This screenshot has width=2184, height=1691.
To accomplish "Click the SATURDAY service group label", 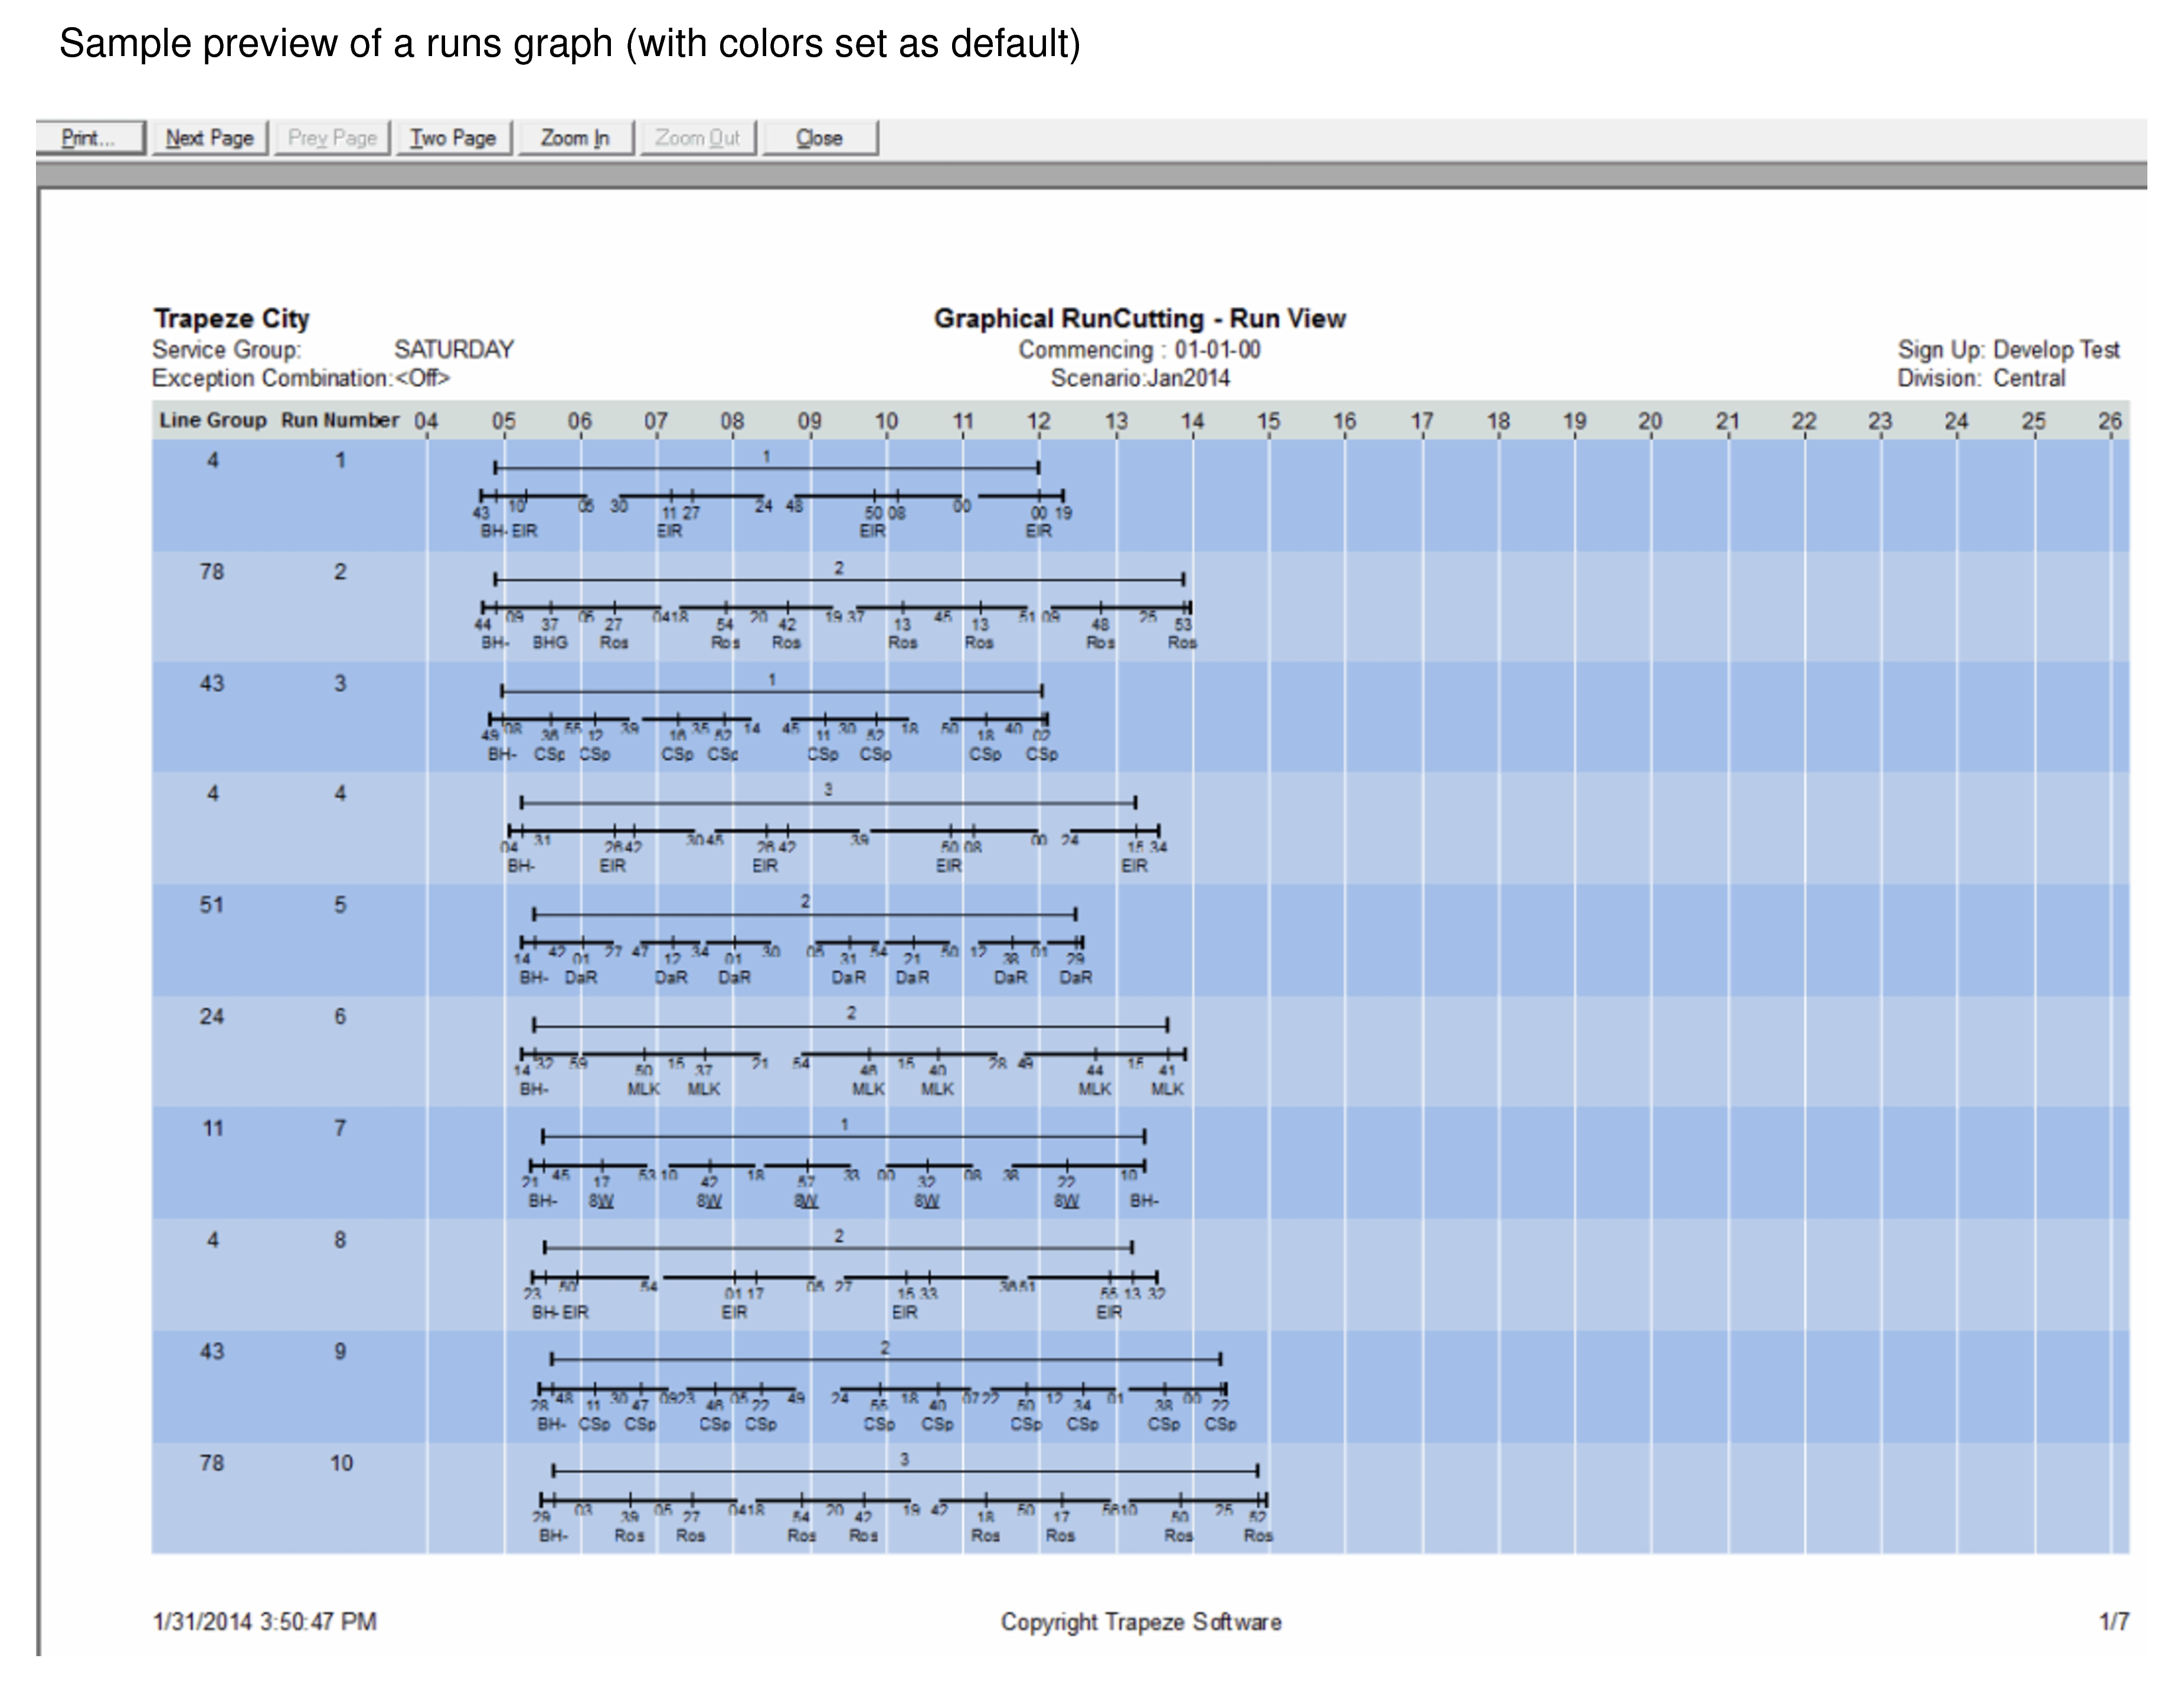I will click(x=453, y=349).
